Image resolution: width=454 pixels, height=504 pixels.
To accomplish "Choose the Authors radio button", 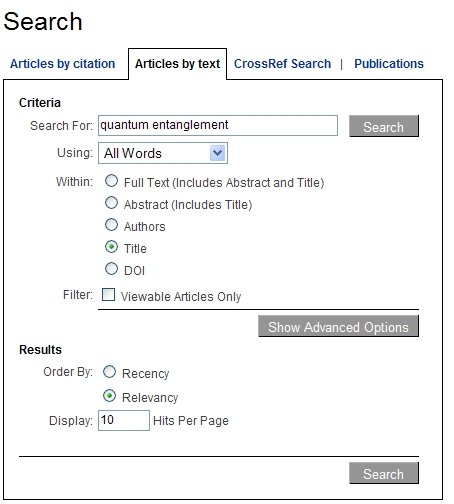I will pos(111,225).
